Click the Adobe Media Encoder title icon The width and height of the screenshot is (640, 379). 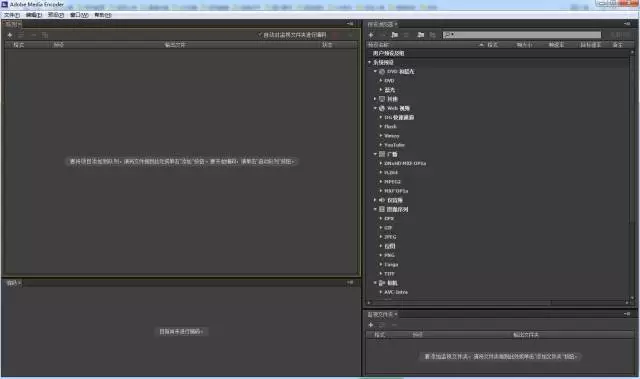pyautogui.click(x=4, y=4)
